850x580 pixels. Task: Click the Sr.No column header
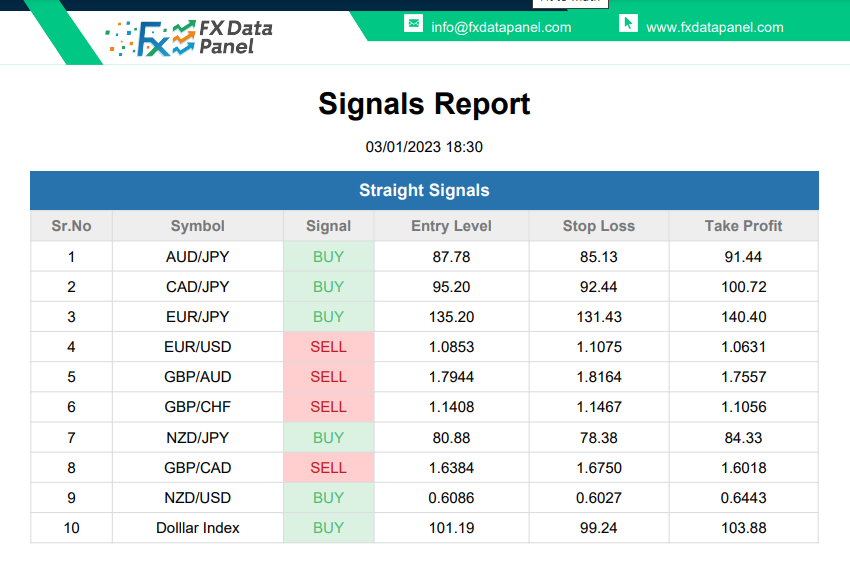point(72,226)
